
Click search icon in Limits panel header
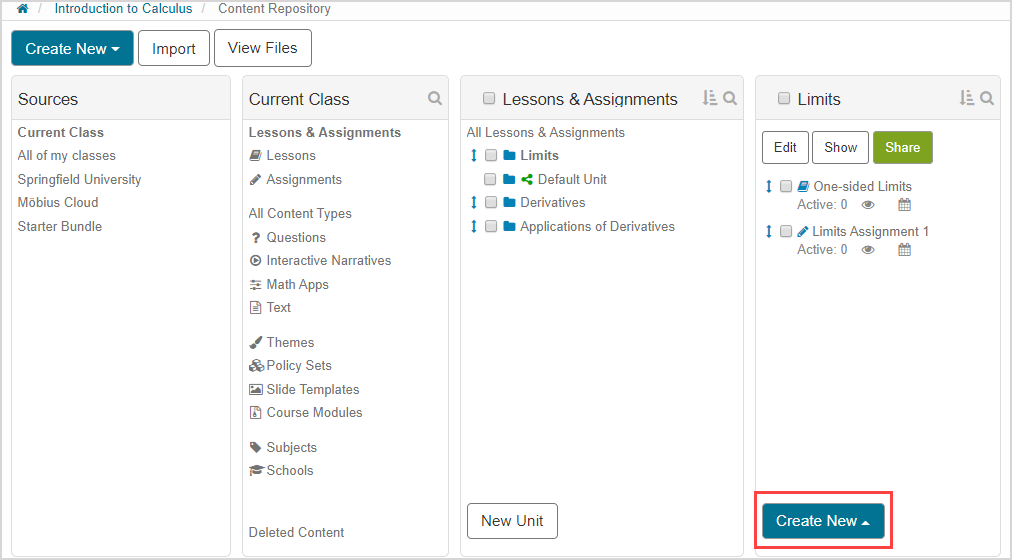tap(987, 98)
